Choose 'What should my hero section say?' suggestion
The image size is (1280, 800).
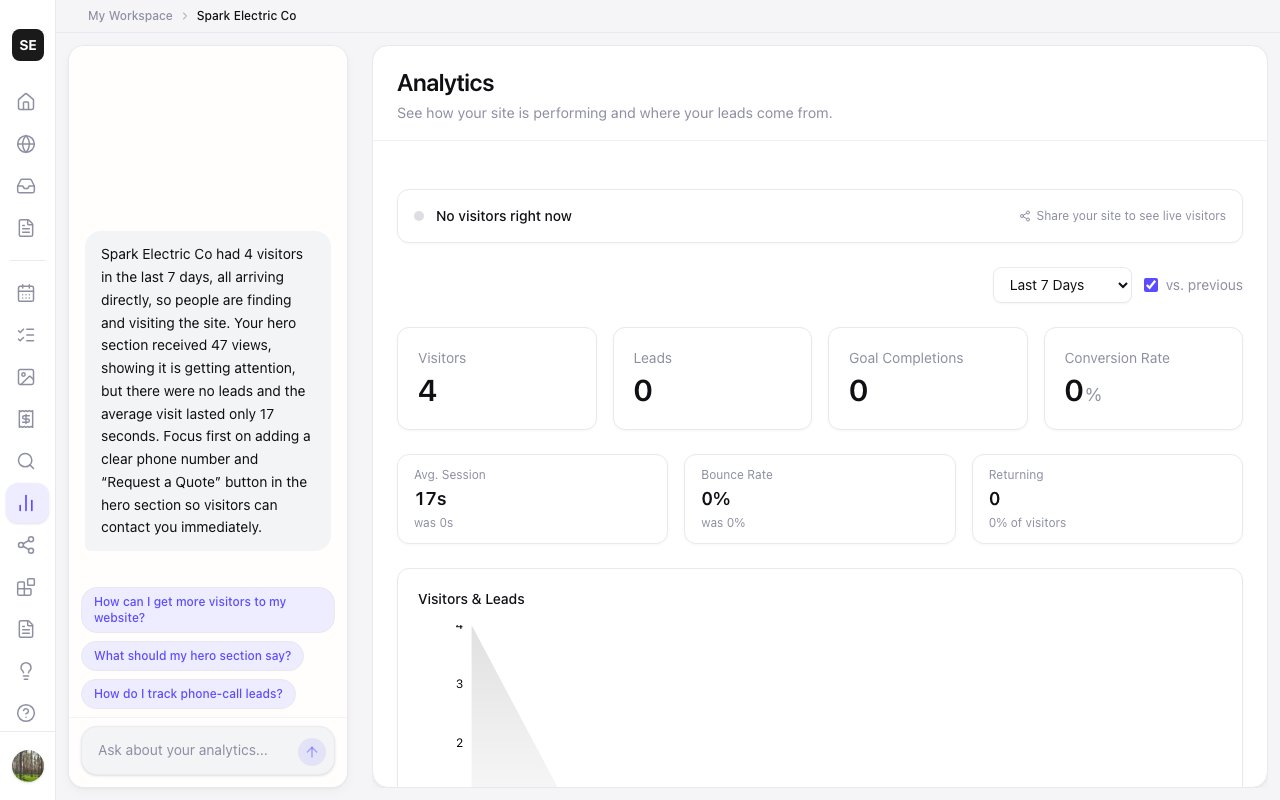pos(192,656)
